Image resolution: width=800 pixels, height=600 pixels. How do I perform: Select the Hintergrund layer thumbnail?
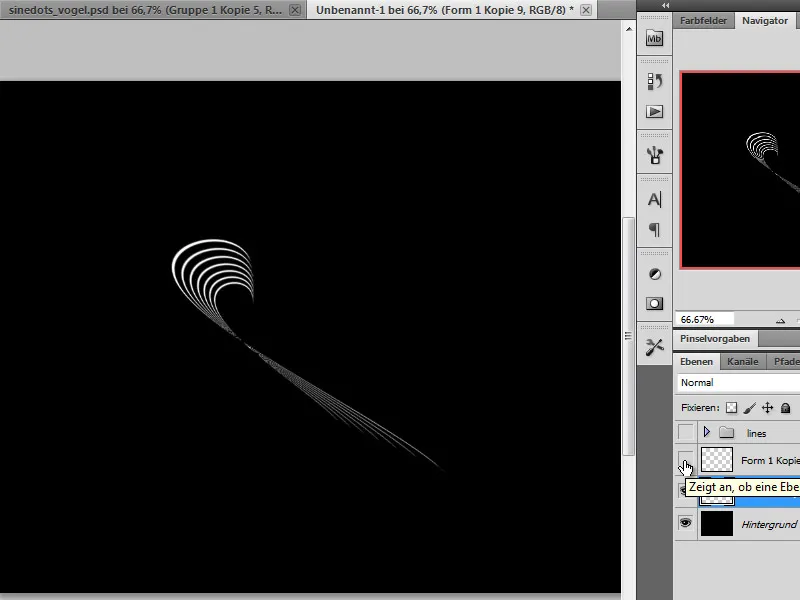pyautogui.click(x=717, y=523)
